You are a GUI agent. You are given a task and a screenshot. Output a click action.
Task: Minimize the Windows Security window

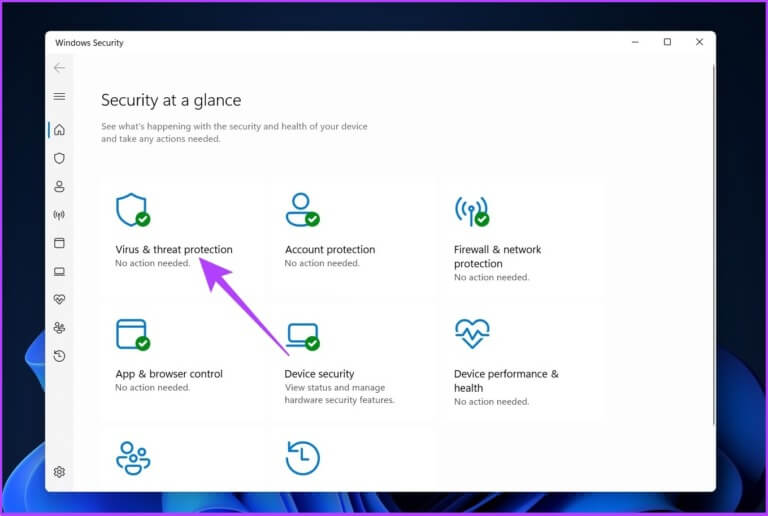[x=635, y=42]
